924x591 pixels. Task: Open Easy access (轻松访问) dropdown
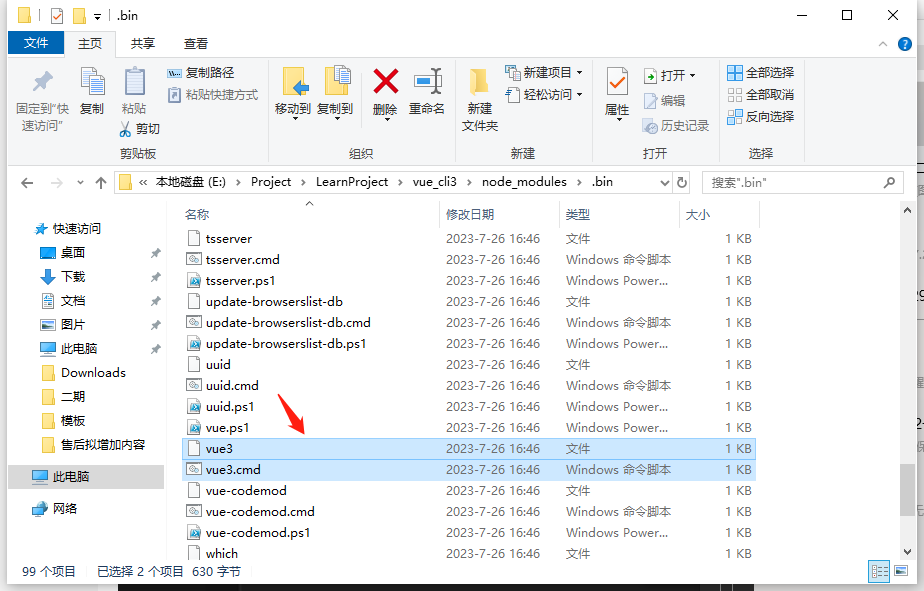(544, 94)
